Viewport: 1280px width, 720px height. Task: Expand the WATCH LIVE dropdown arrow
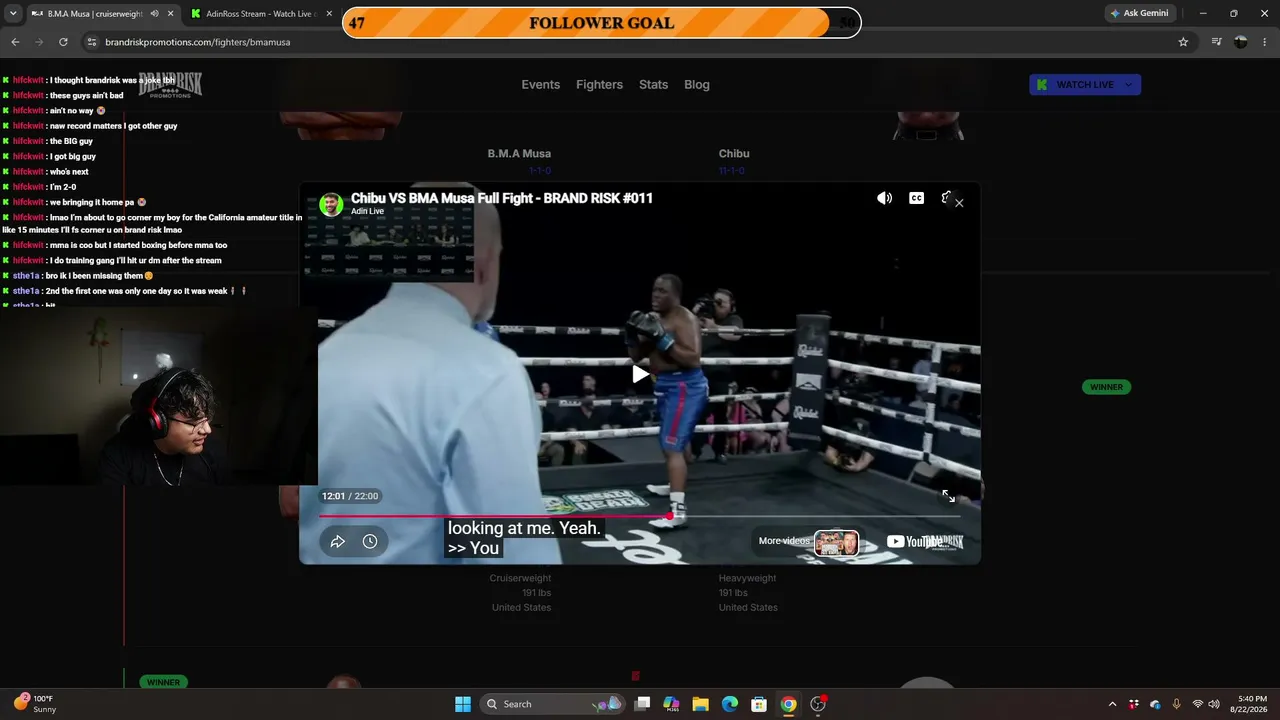[x=1129, y=85]
